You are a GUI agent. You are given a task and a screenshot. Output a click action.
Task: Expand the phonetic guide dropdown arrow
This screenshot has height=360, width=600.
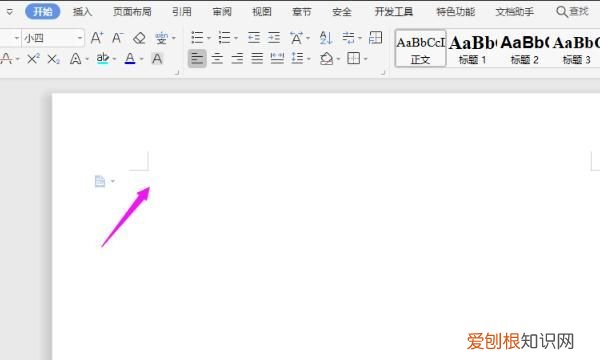tap(174, 38)
